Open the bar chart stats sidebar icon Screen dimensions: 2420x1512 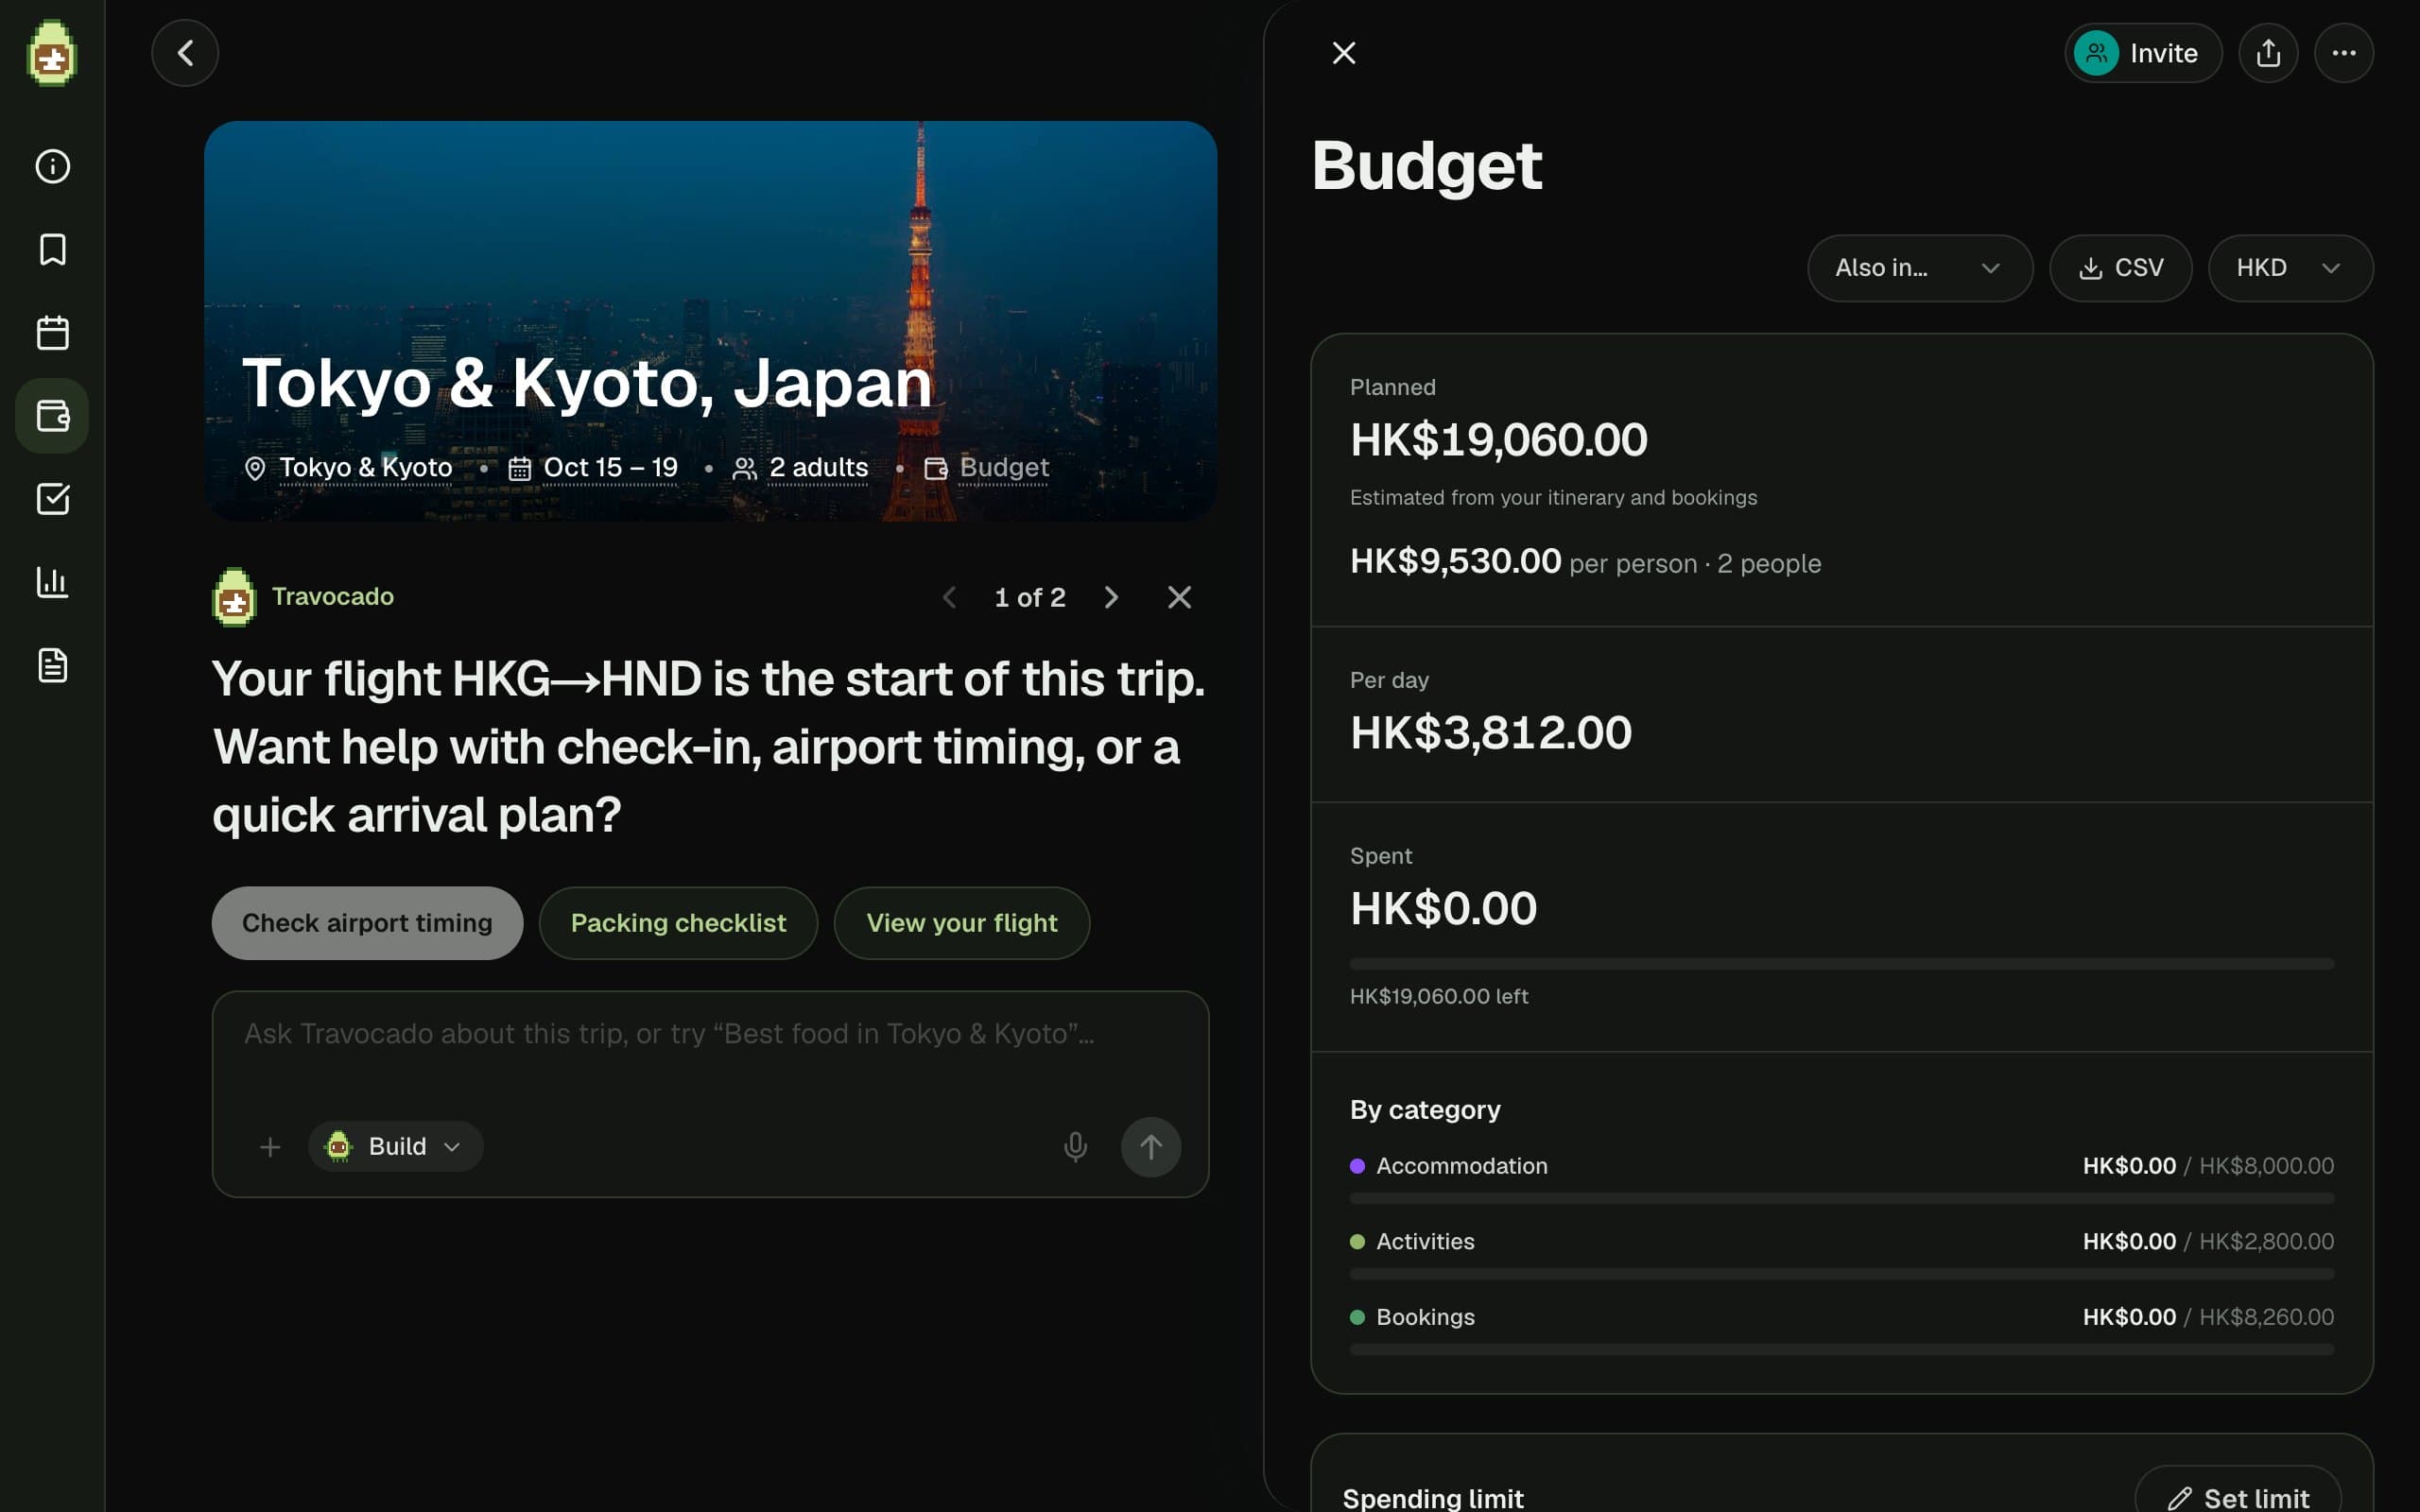pos(52,582)
